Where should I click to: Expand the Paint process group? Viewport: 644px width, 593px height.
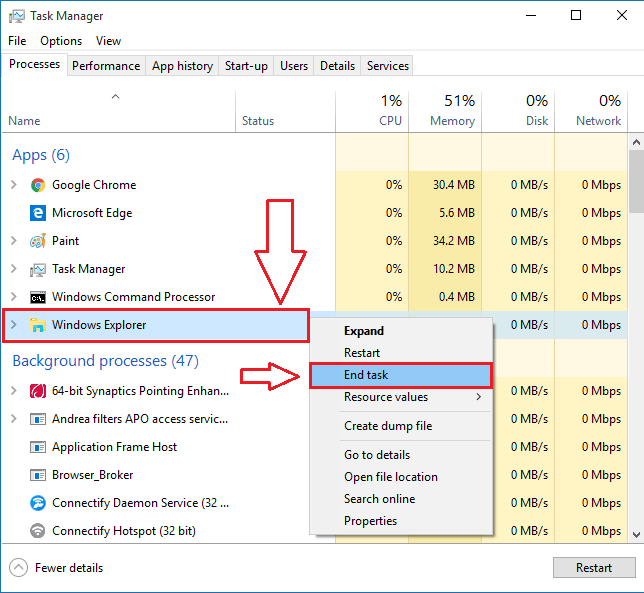click(x=14, y=241)
